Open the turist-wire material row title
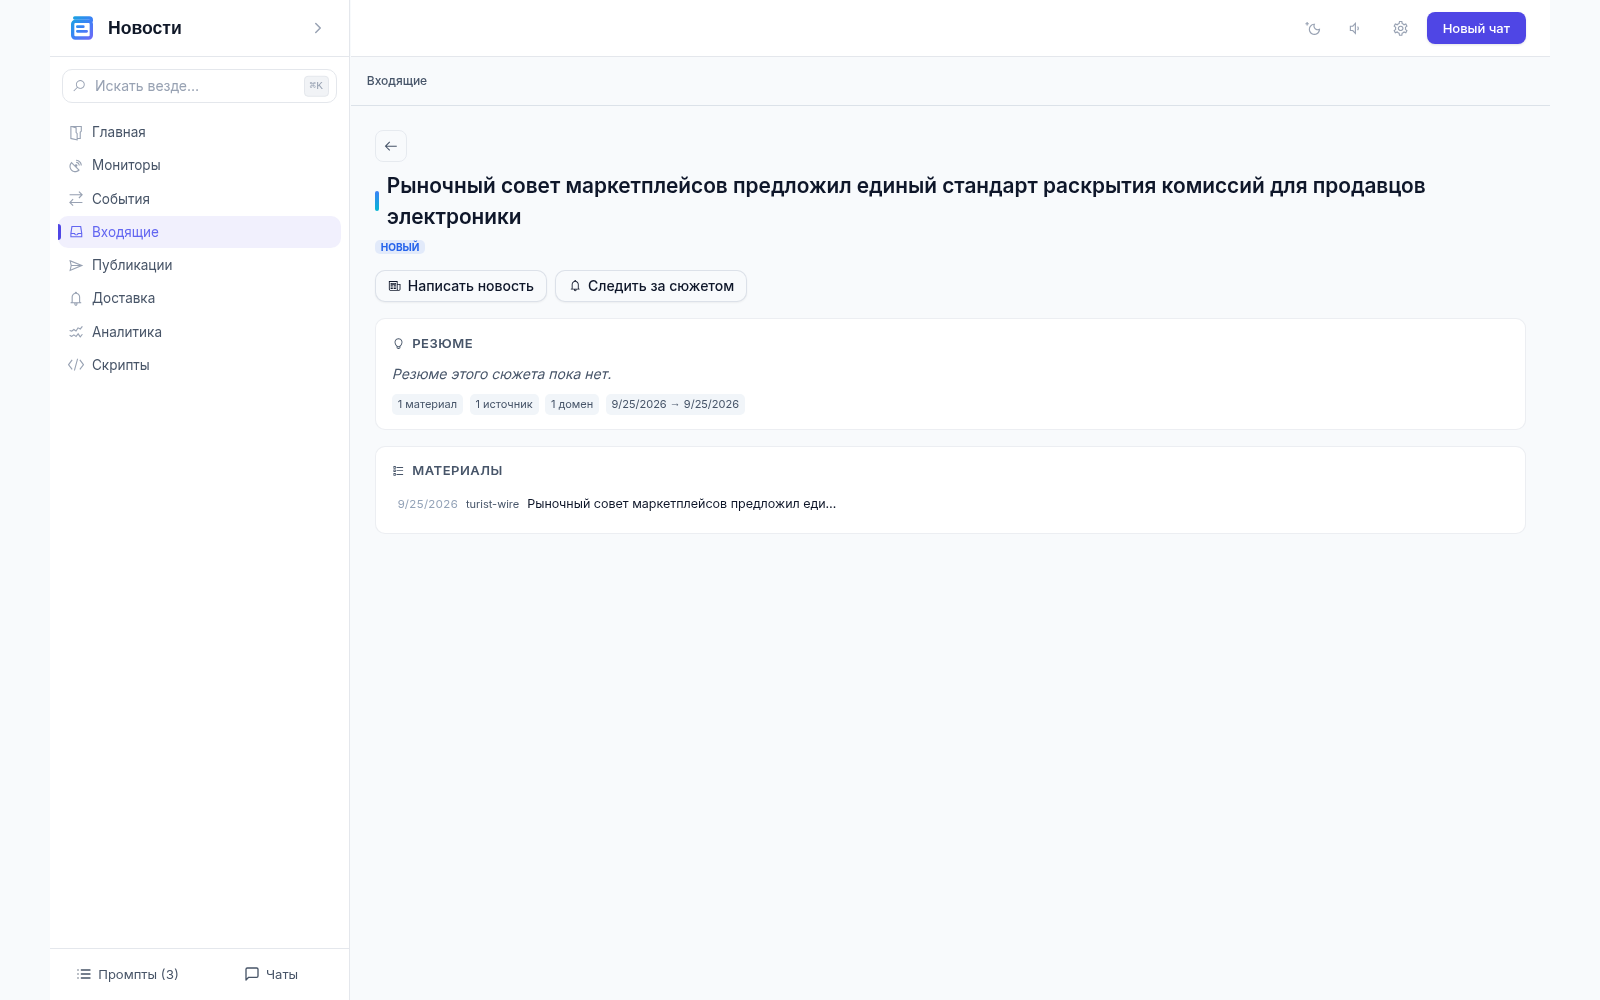Screen dimensions: 1600x1000 (682, 504)
